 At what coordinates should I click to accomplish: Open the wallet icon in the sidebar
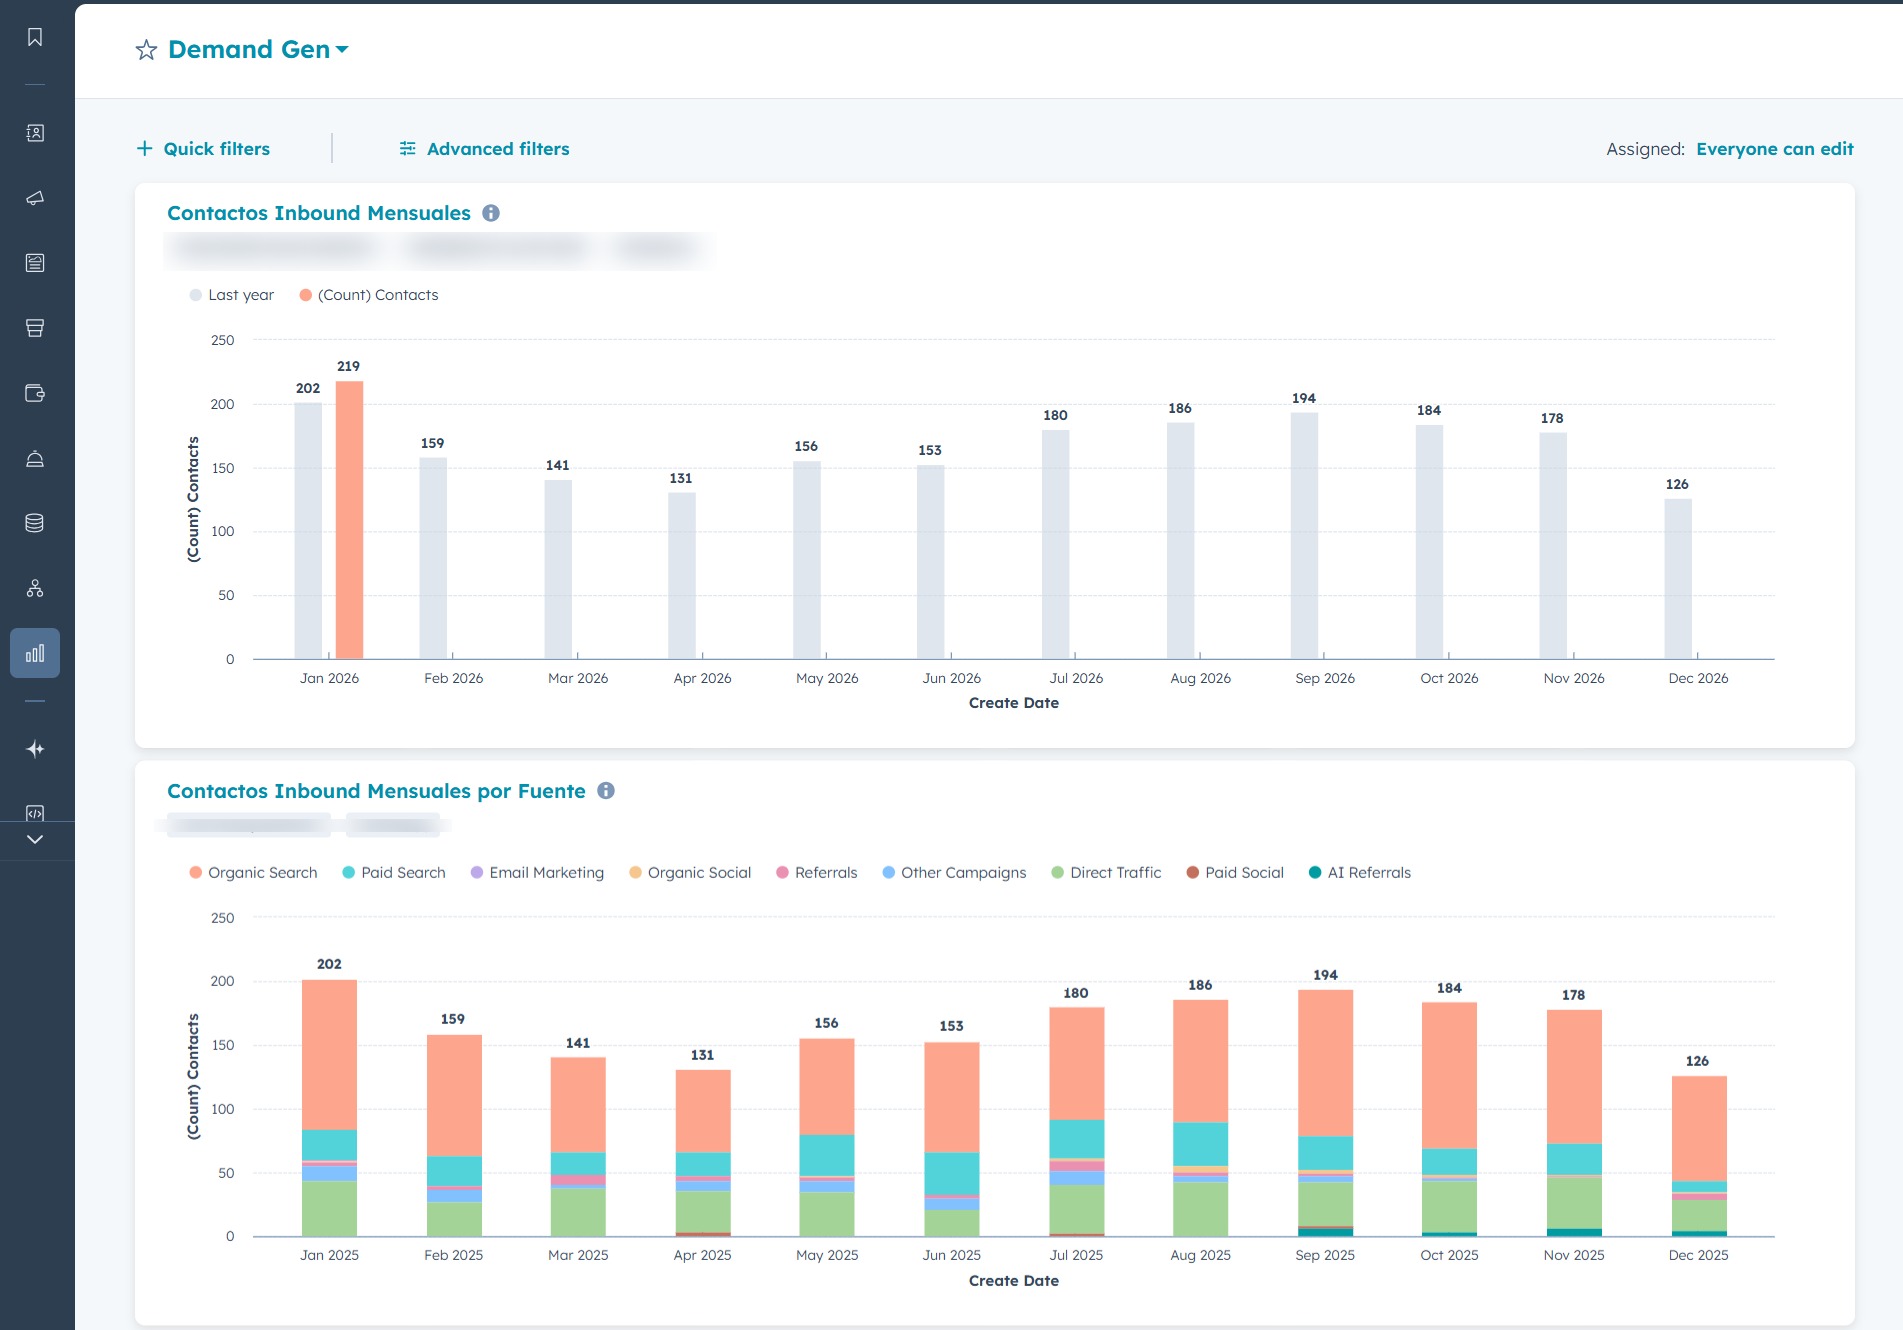click(35, 393)
